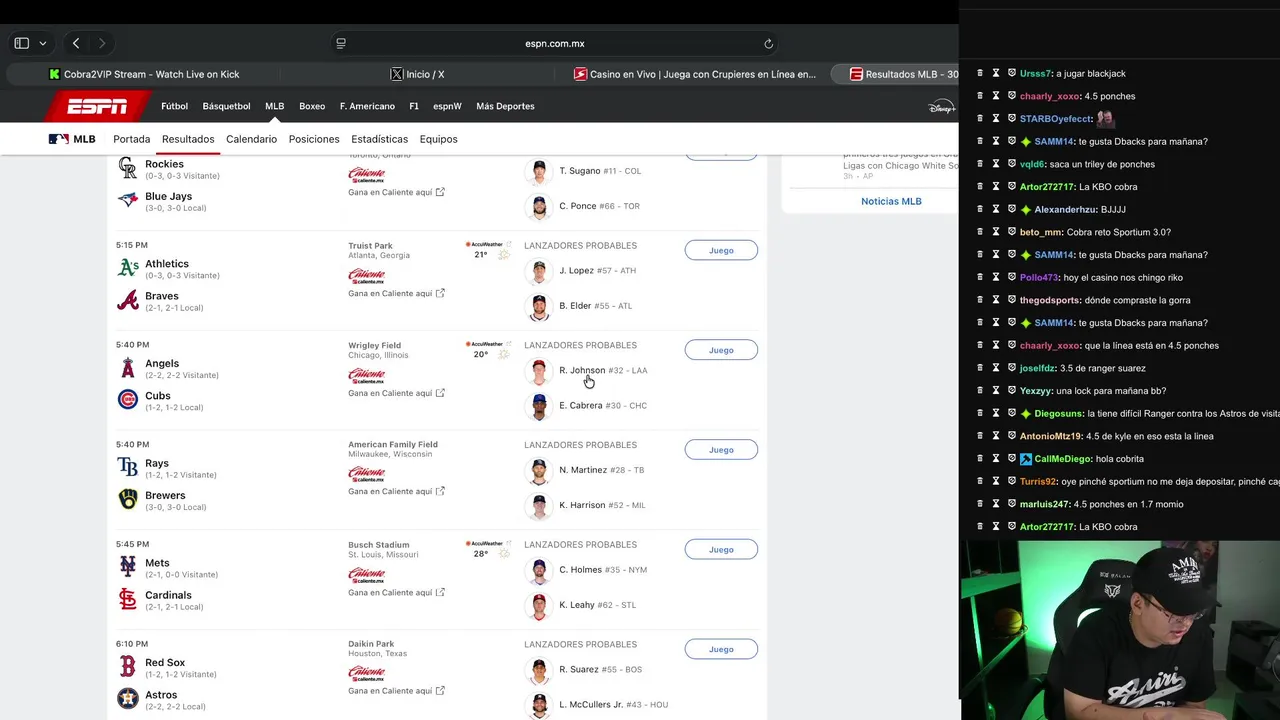Click the Brewers team logo

coord(128,499)
